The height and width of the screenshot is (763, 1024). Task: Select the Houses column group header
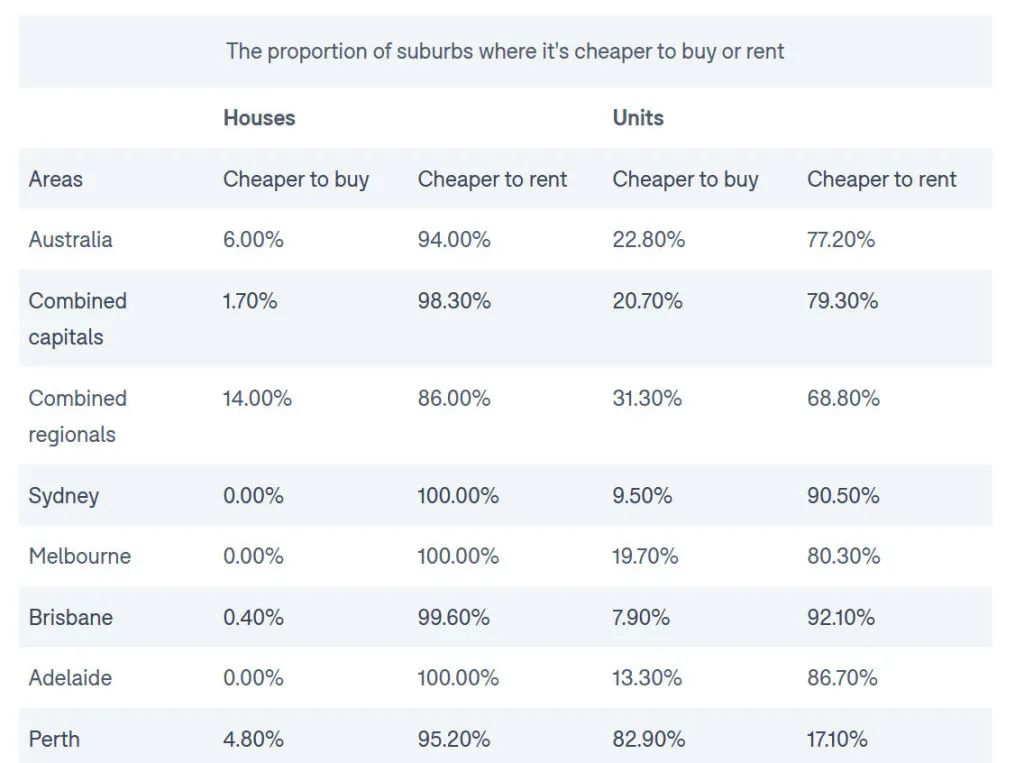point(259,118)
